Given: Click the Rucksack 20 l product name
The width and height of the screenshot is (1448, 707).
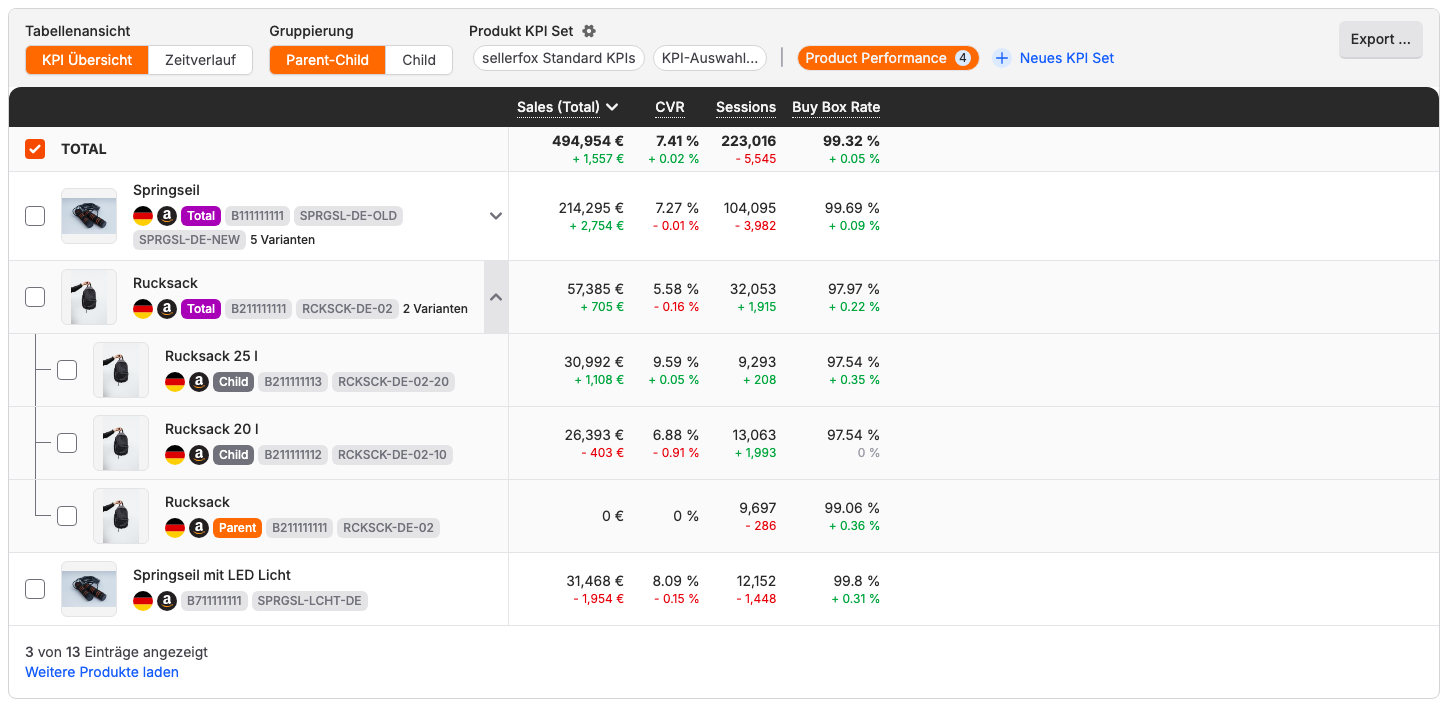Looking at the screenshot, I should (212, 429).
